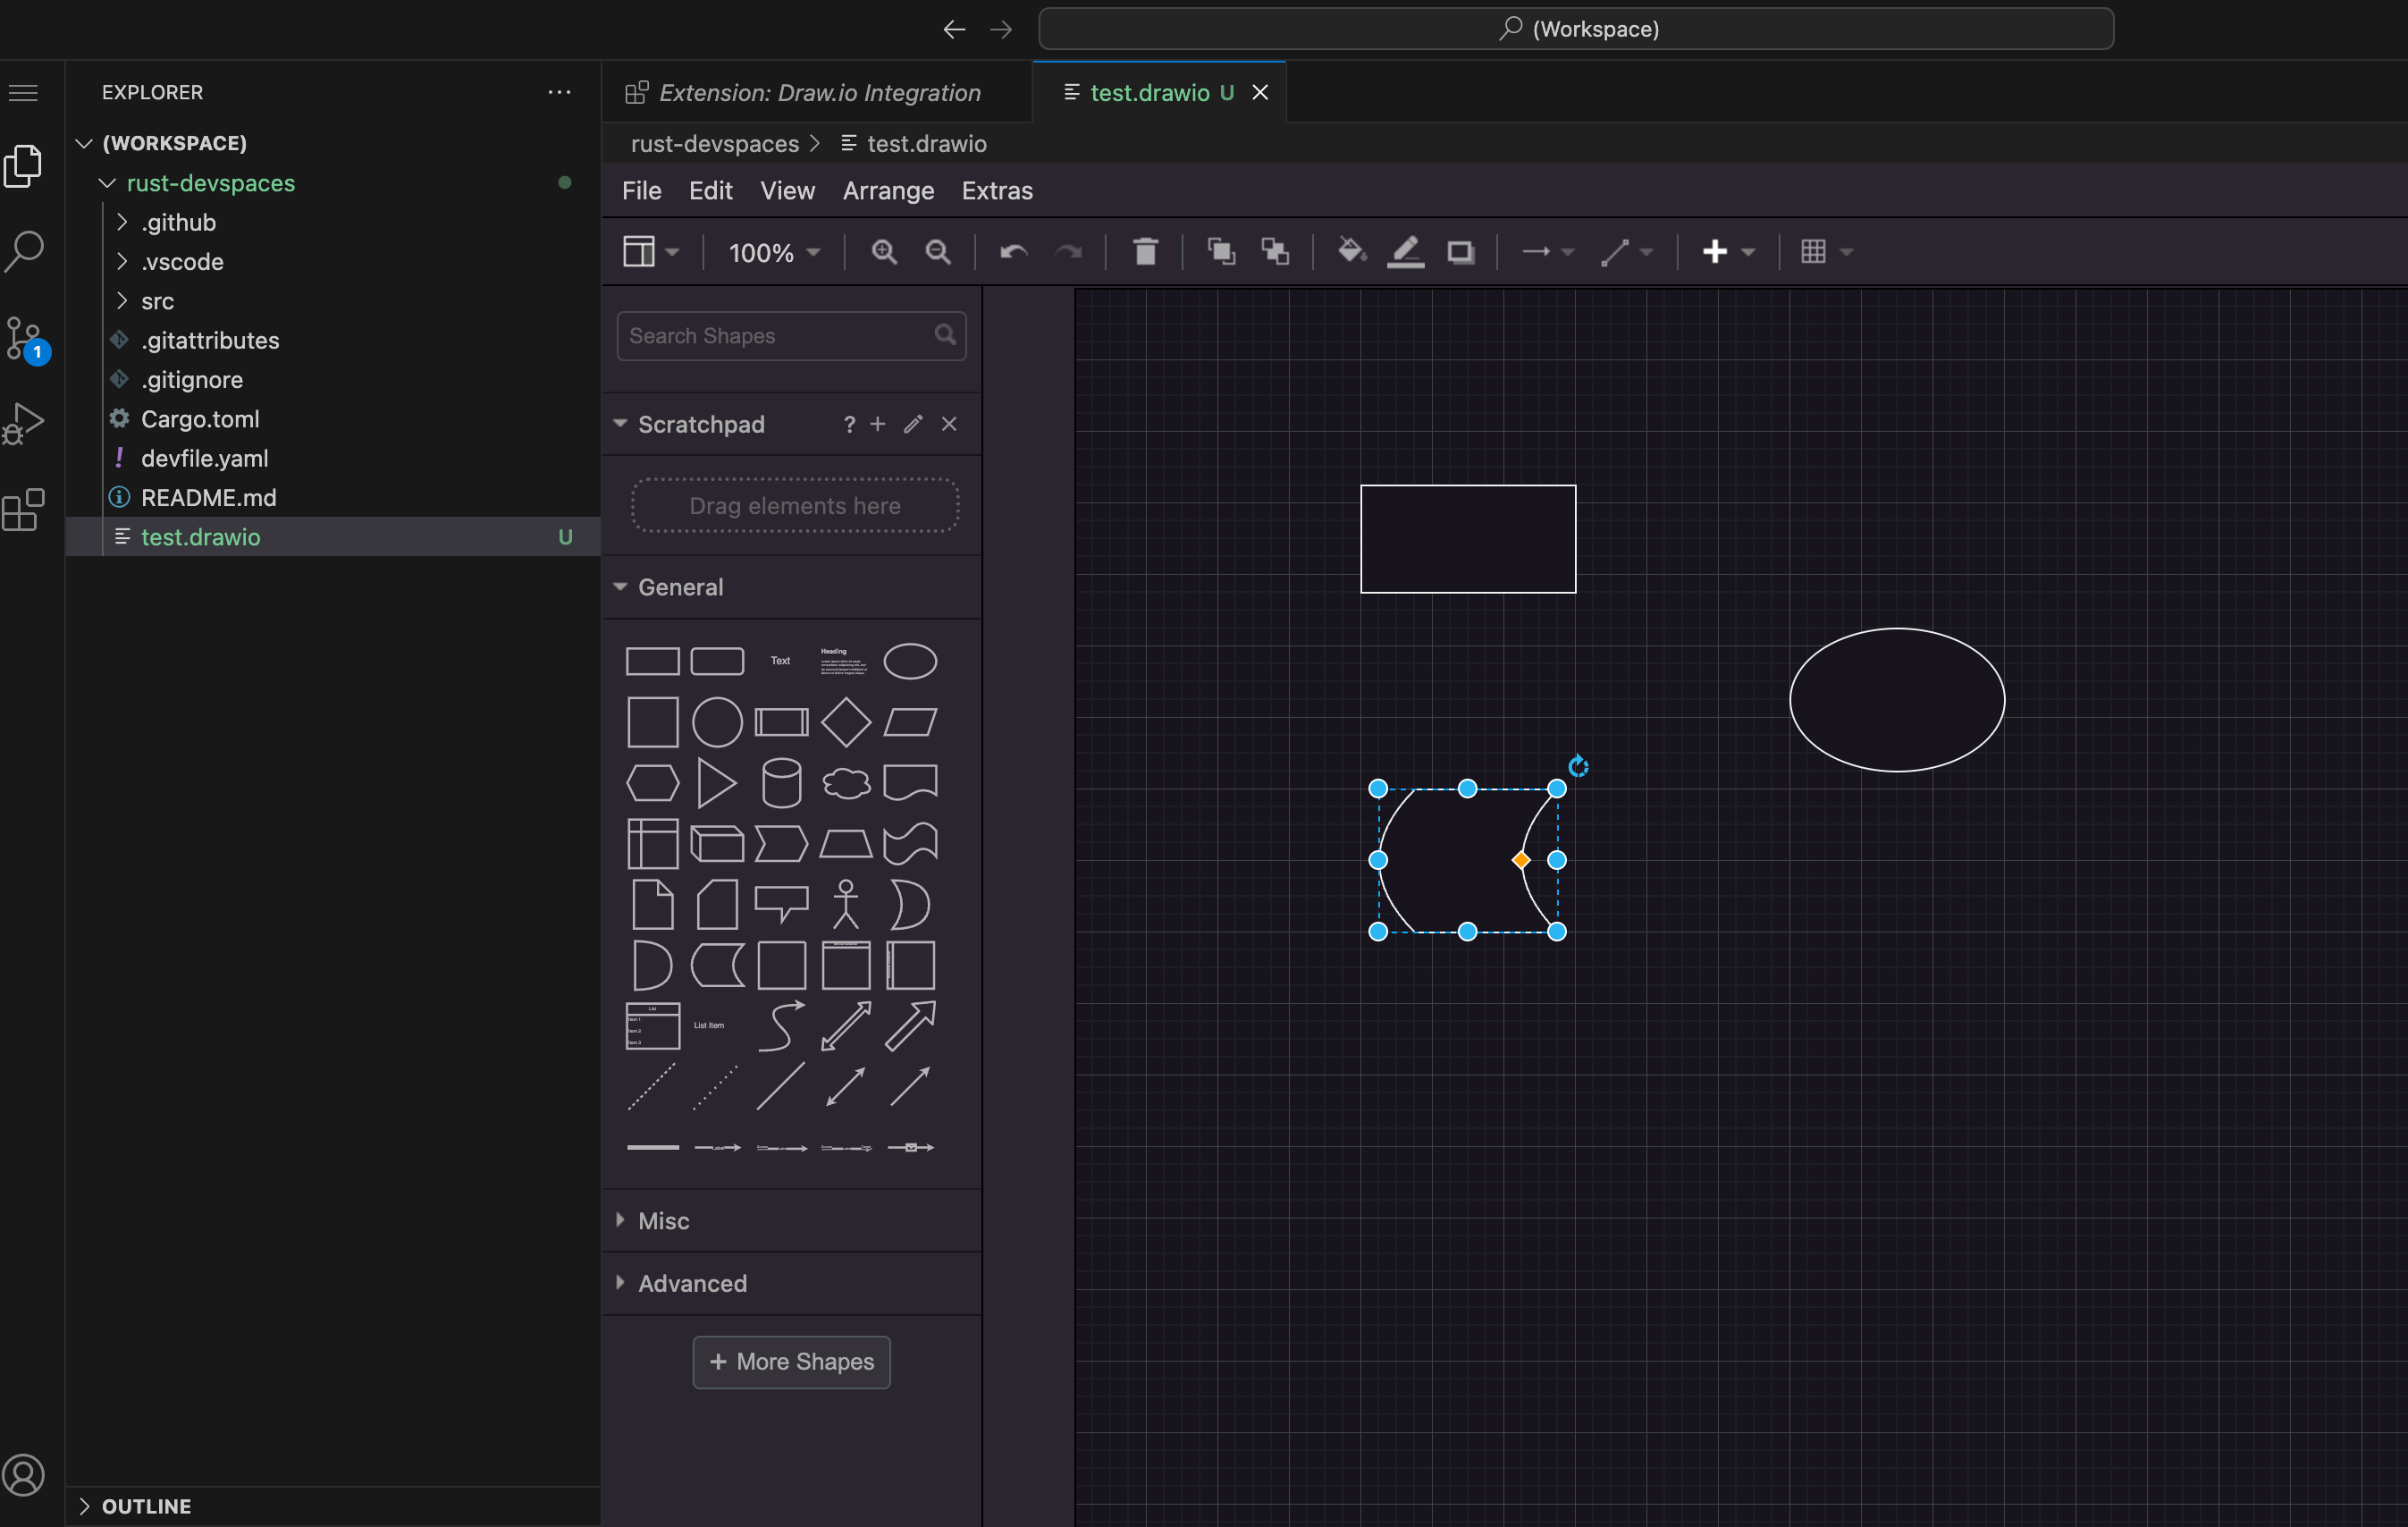Pick the Ellipse shape in General palette

[x=910, y=661]
